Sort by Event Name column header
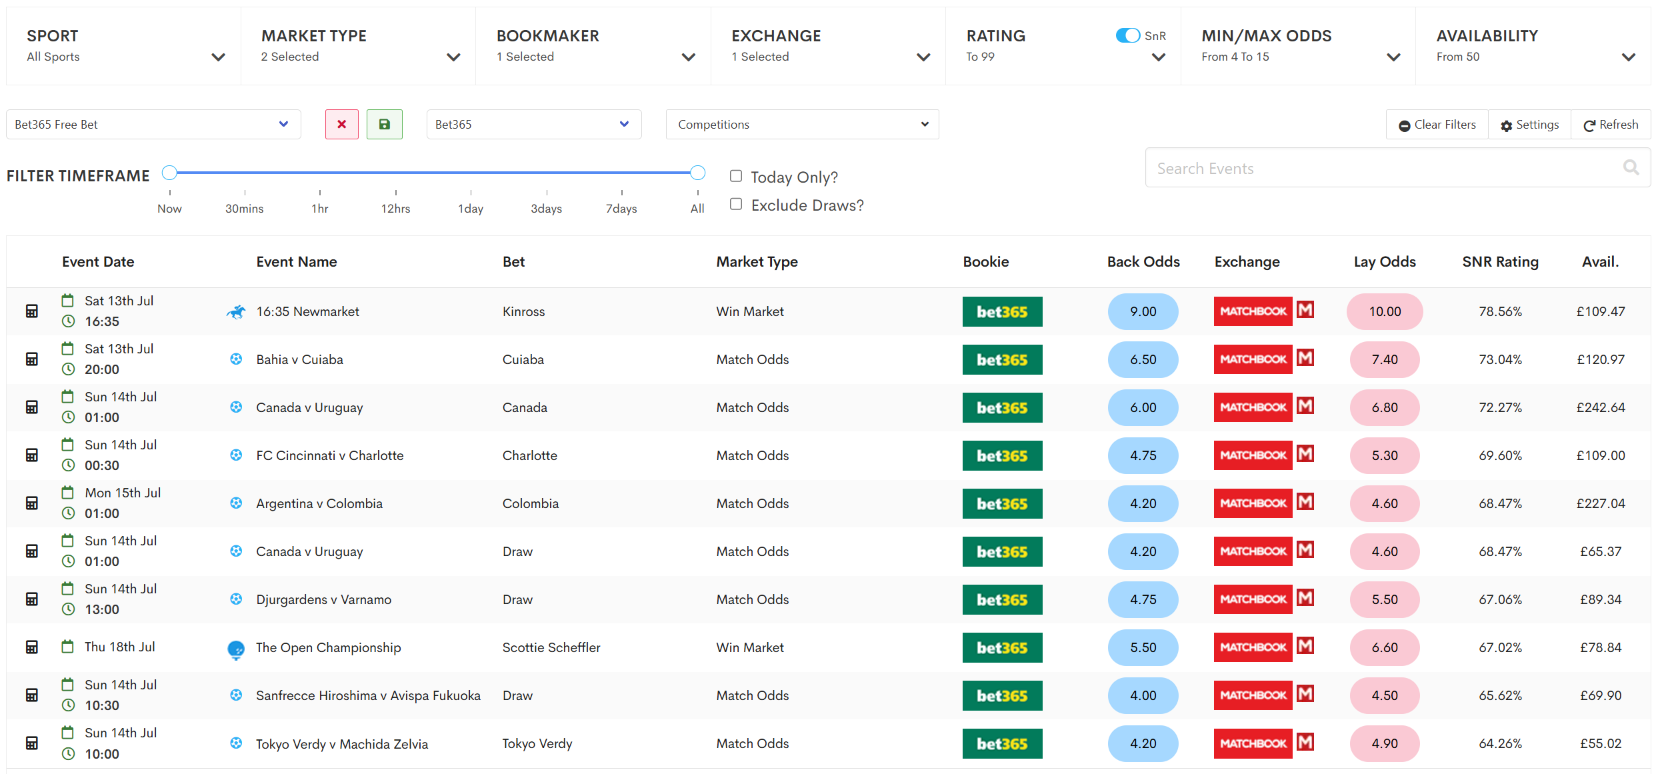Viewport: 1658px width, 774px height. 296,262
